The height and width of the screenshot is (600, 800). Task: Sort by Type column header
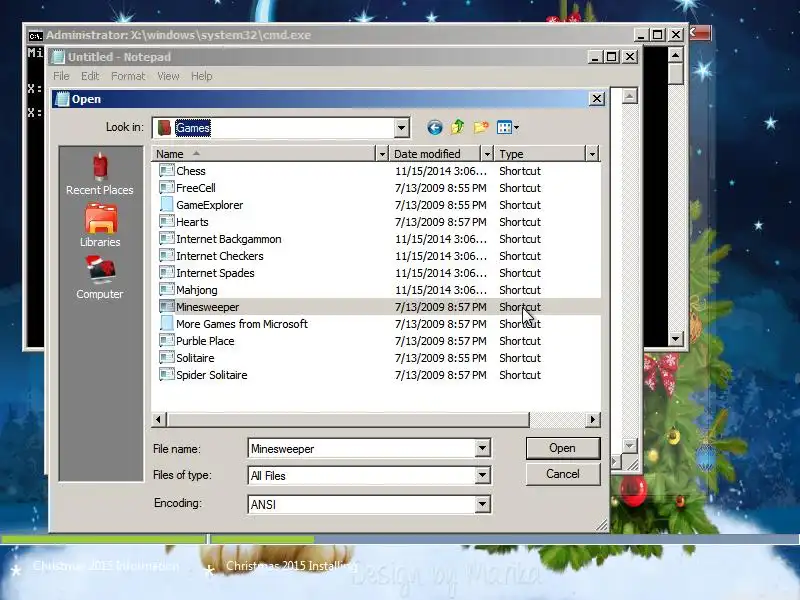[x=540, y=154]
